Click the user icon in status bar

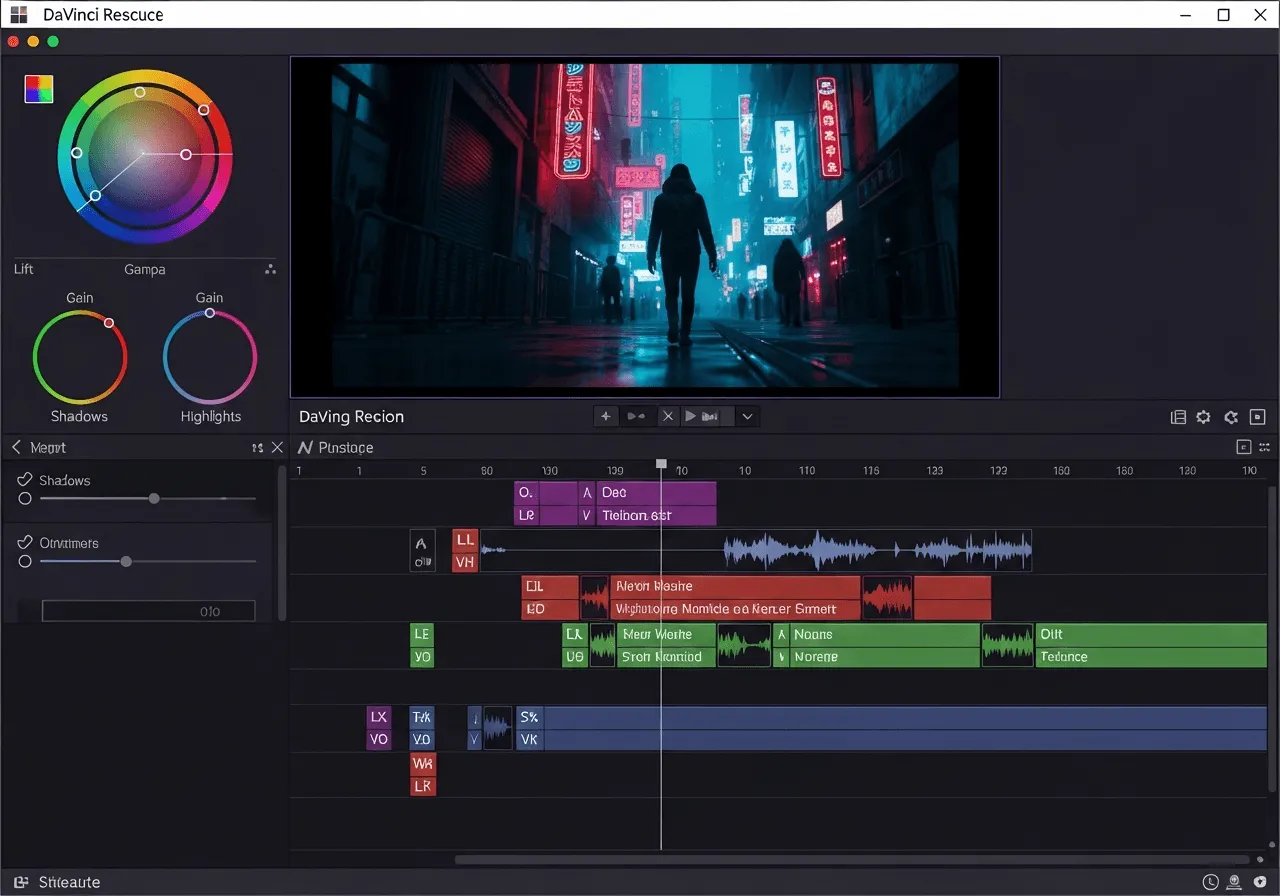1235,882
